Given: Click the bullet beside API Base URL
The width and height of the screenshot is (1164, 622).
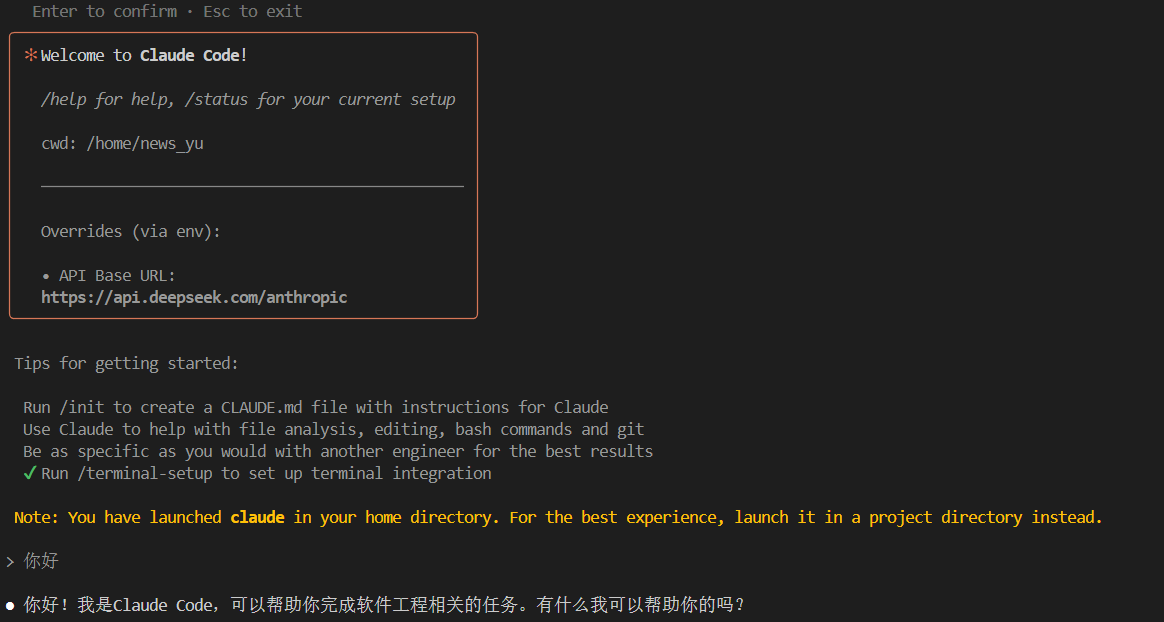Looking at the screenshot, I should tap(46, 276).
